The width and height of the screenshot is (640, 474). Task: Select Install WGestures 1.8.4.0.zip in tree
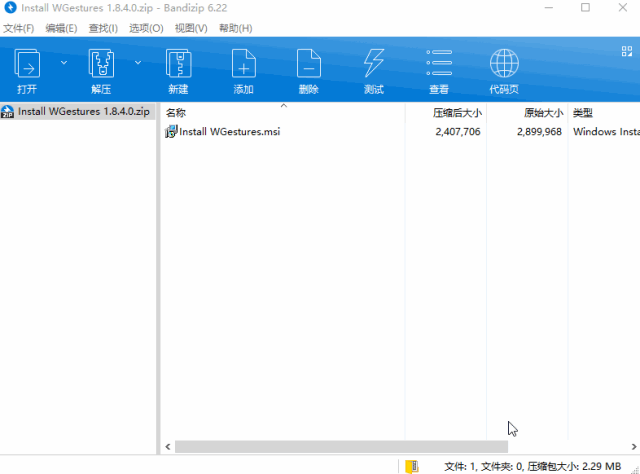pos(78,111)
